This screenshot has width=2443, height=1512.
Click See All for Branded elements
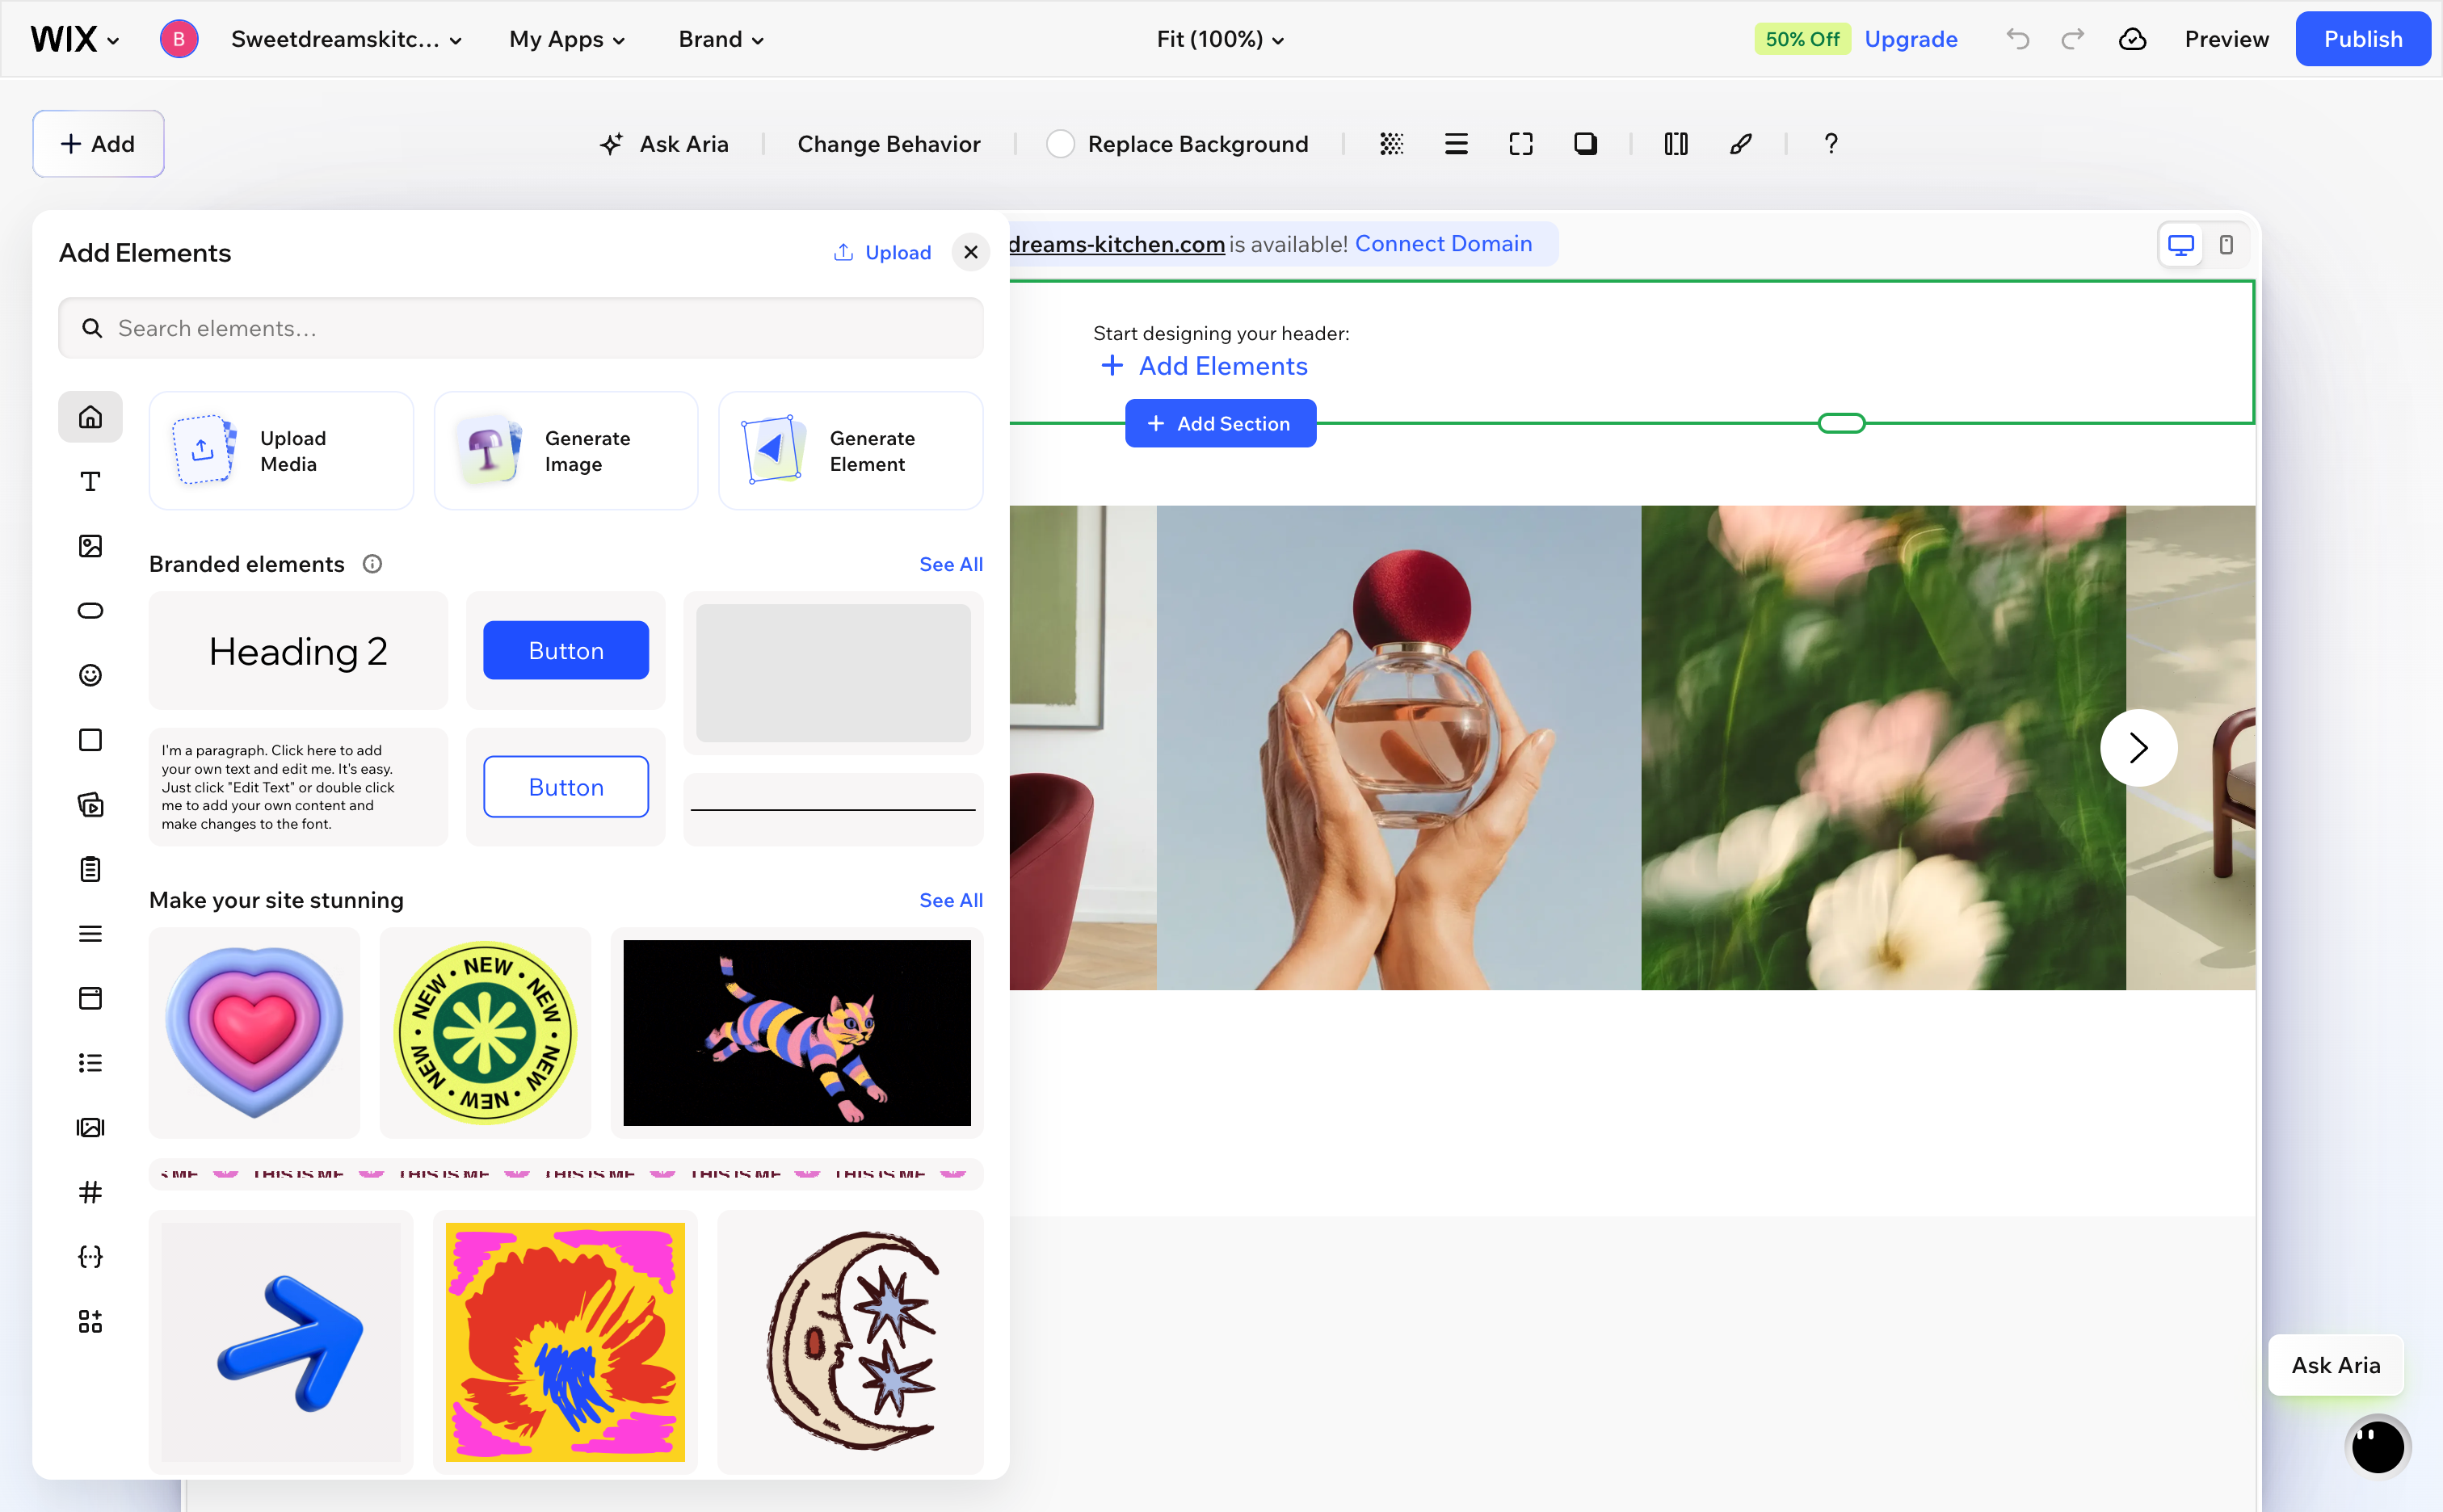click(x=950, y=564)
